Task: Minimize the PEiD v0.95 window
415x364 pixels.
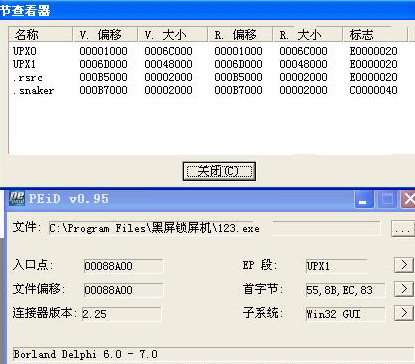Action: (364, 199)
